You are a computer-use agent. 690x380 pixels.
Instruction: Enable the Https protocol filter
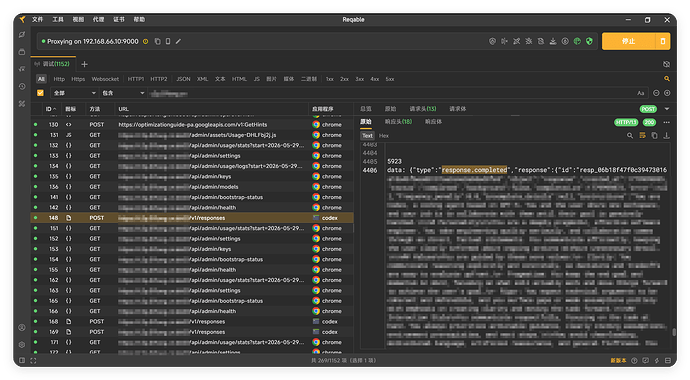click(x=78, y=79)
